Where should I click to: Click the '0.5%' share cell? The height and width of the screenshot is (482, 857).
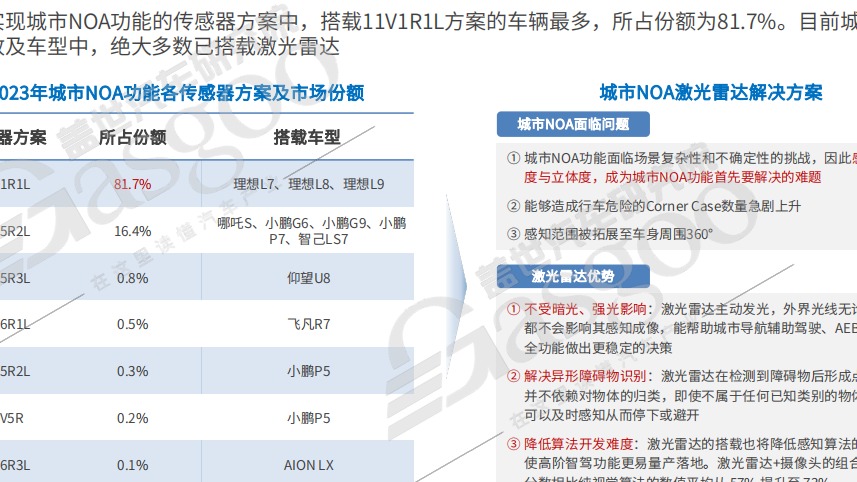click(x=132, y=324)
